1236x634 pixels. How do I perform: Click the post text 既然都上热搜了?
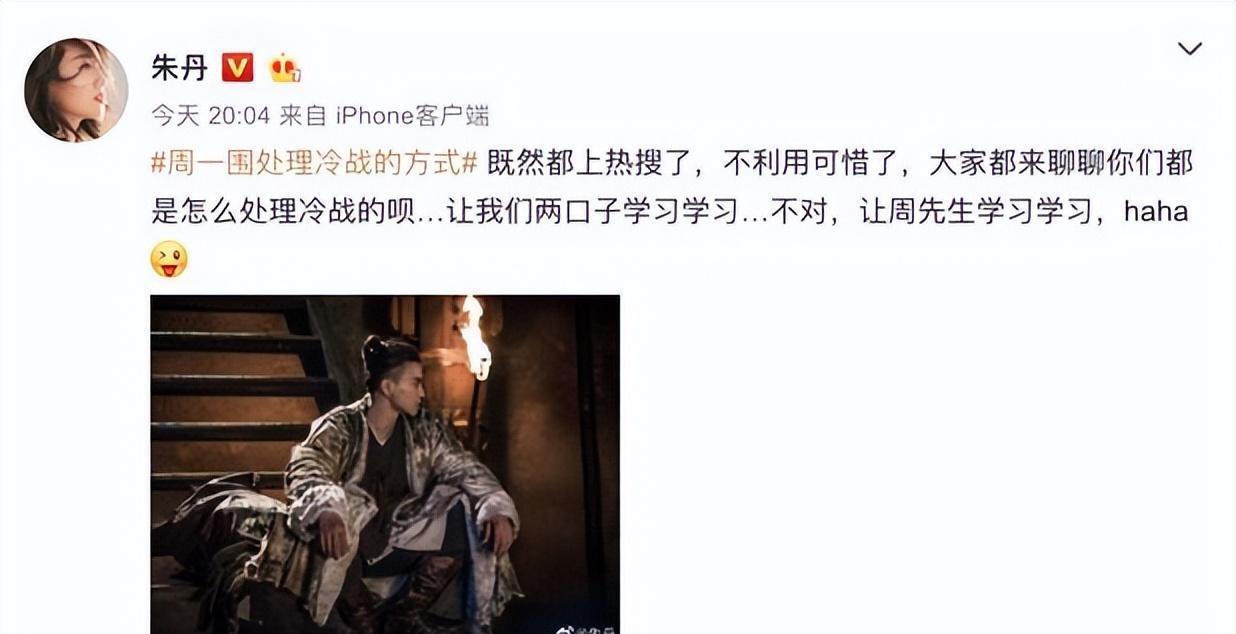[x=590, y=163]
